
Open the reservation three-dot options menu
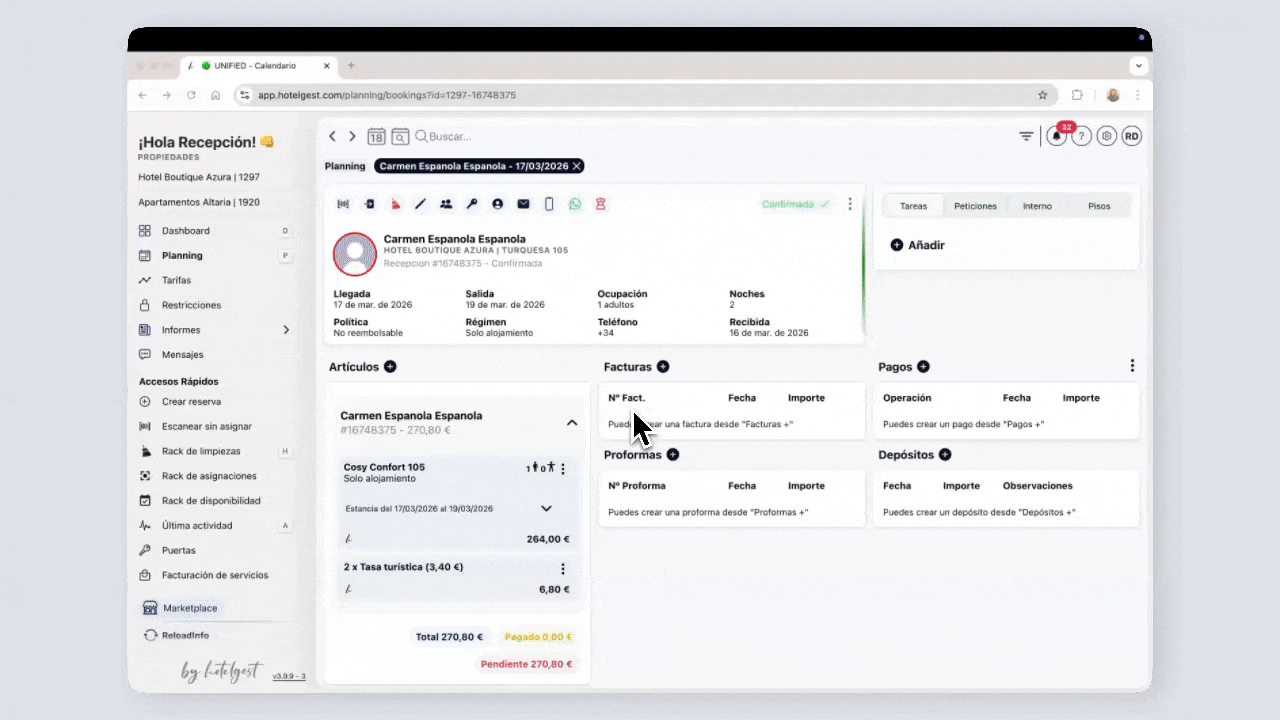[850, 204]
